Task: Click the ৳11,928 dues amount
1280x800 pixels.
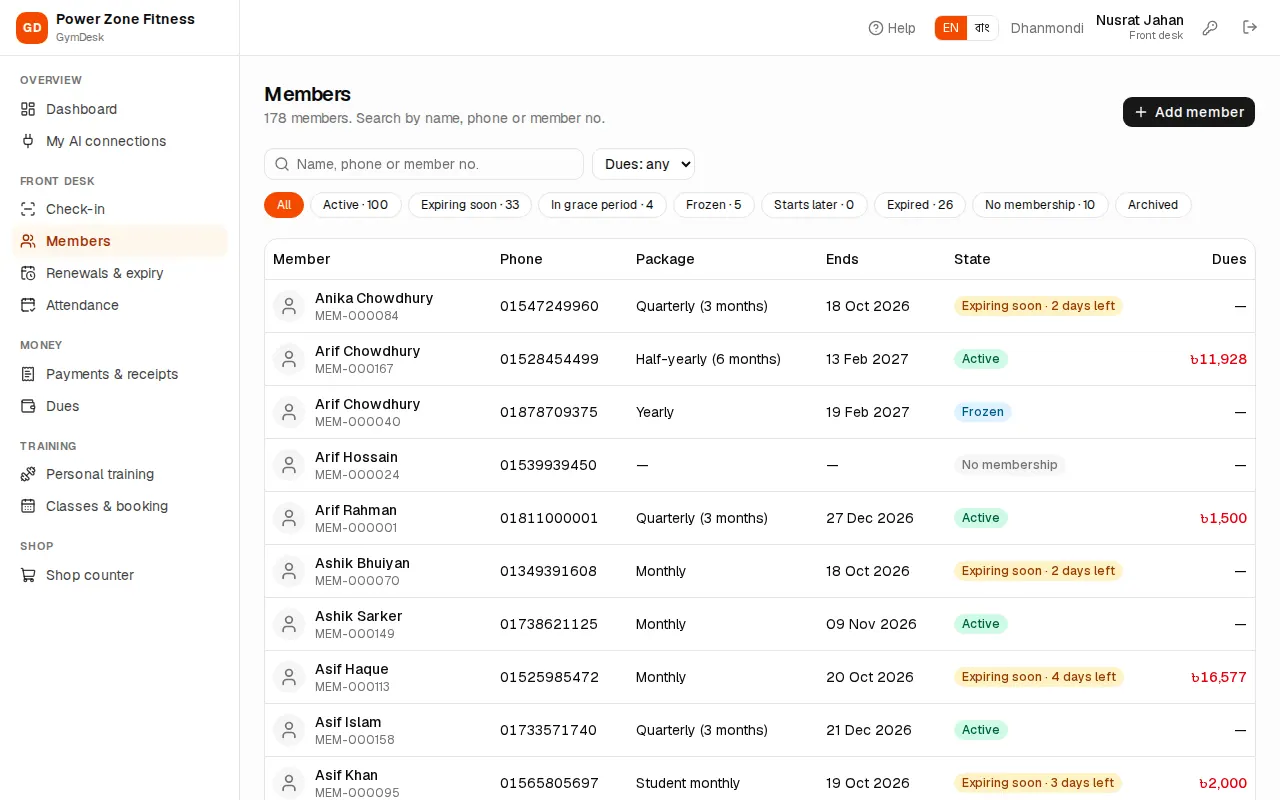Action: (1218, 359)
